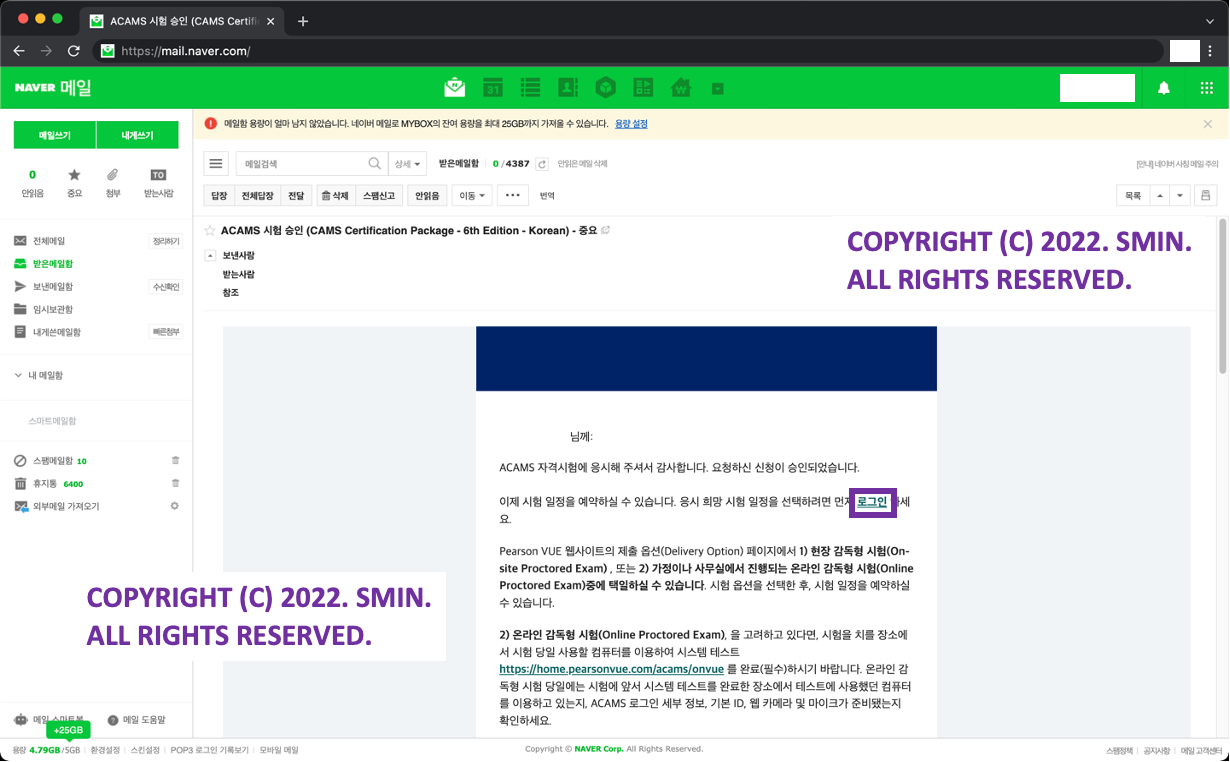Click 스팸신고 report spam button
This screenshot has width=1230, height=762.
(380, 196)
